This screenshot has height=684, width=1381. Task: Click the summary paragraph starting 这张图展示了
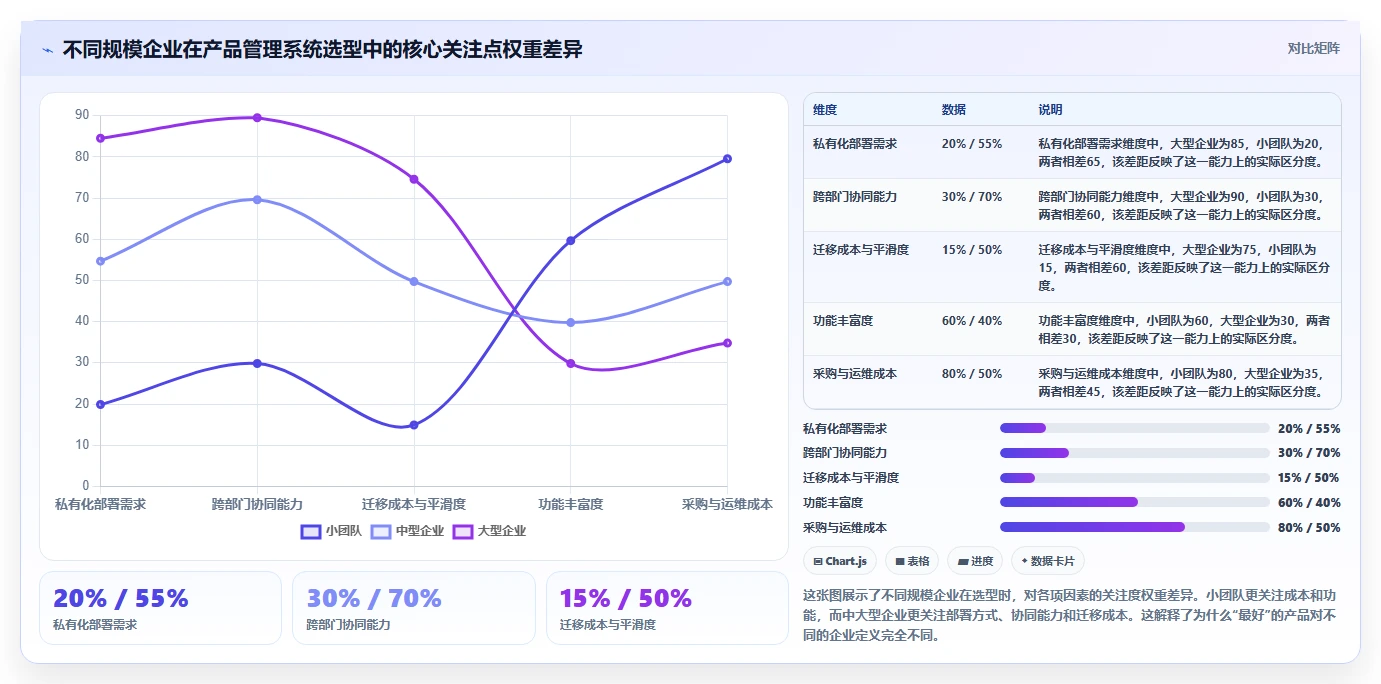tap(1069, 615)
